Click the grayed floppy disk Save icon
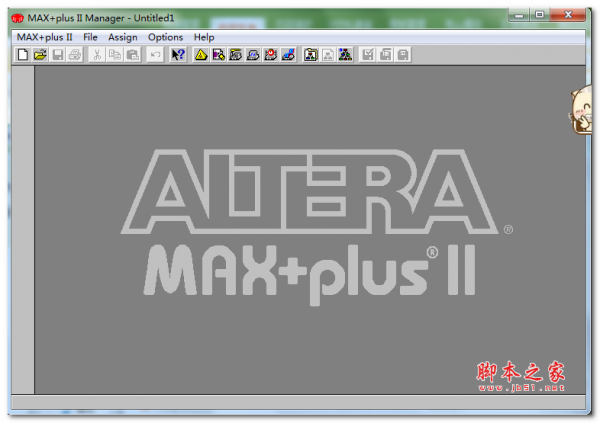600x423 pixels. point(58,55)
